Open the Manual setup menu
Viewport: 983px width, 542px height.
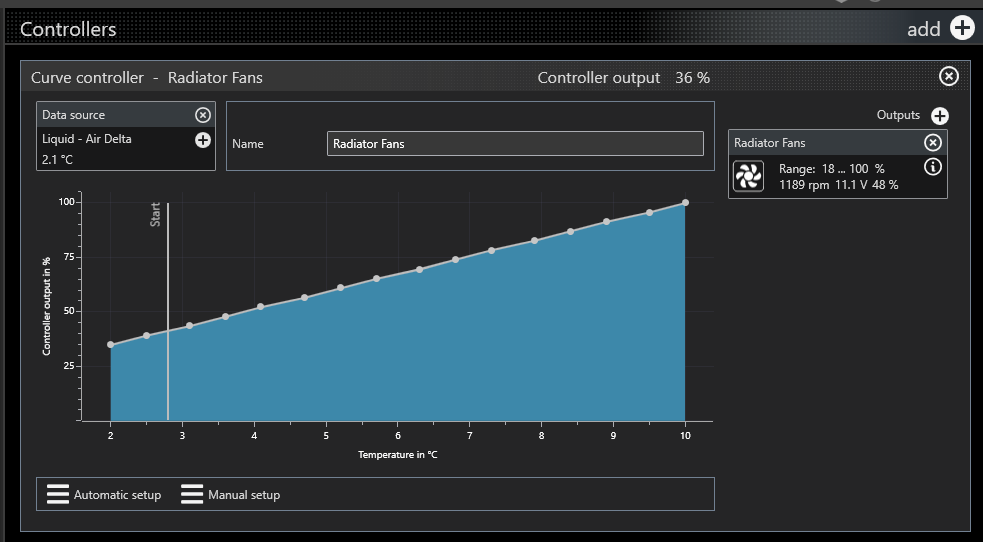231,494
